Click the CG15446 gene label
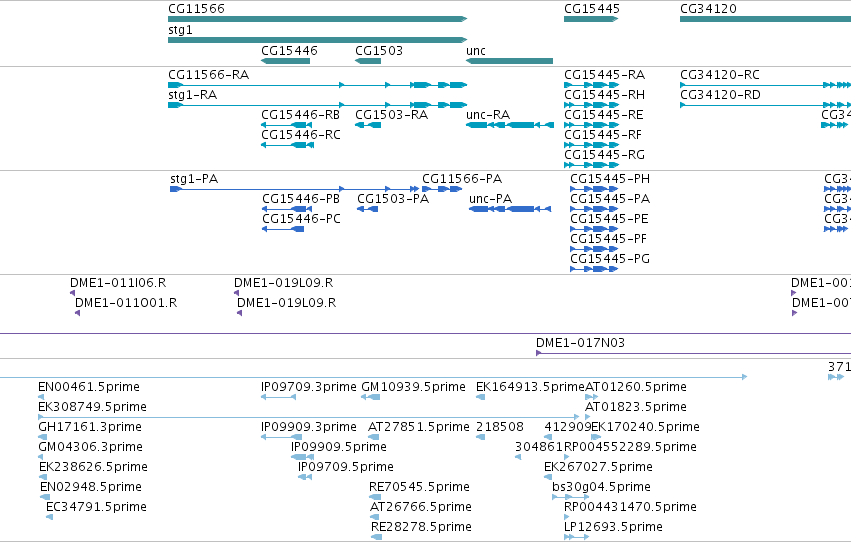Viewport: 851px width, 542px height. point(289,51)
